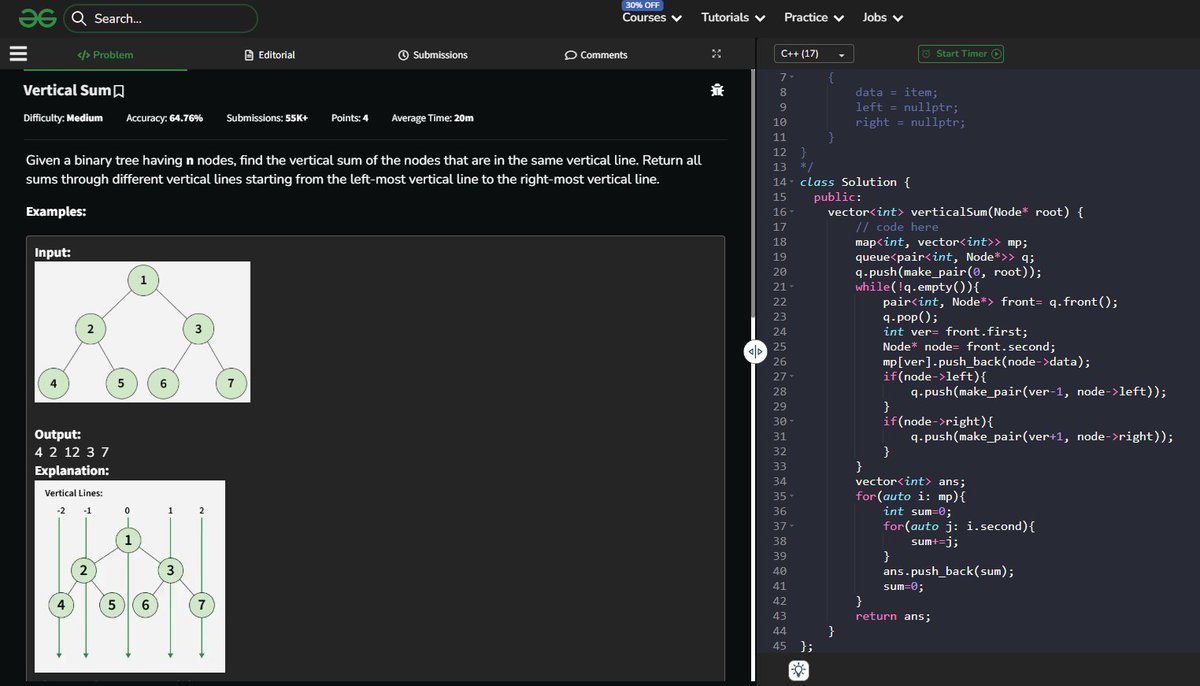Click code line 'q.pop();'

pos(910,317)
